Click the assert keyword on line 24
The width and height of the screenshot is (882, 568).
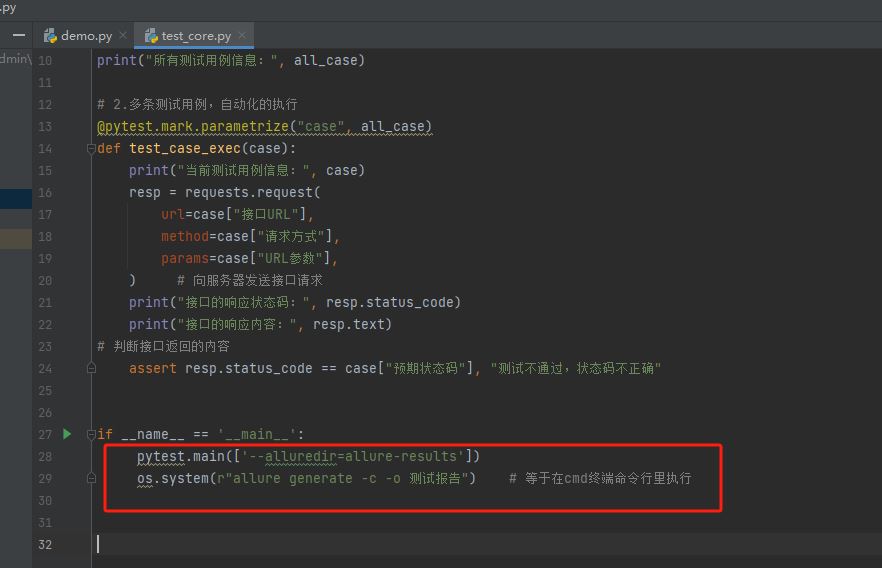(152, 368)
